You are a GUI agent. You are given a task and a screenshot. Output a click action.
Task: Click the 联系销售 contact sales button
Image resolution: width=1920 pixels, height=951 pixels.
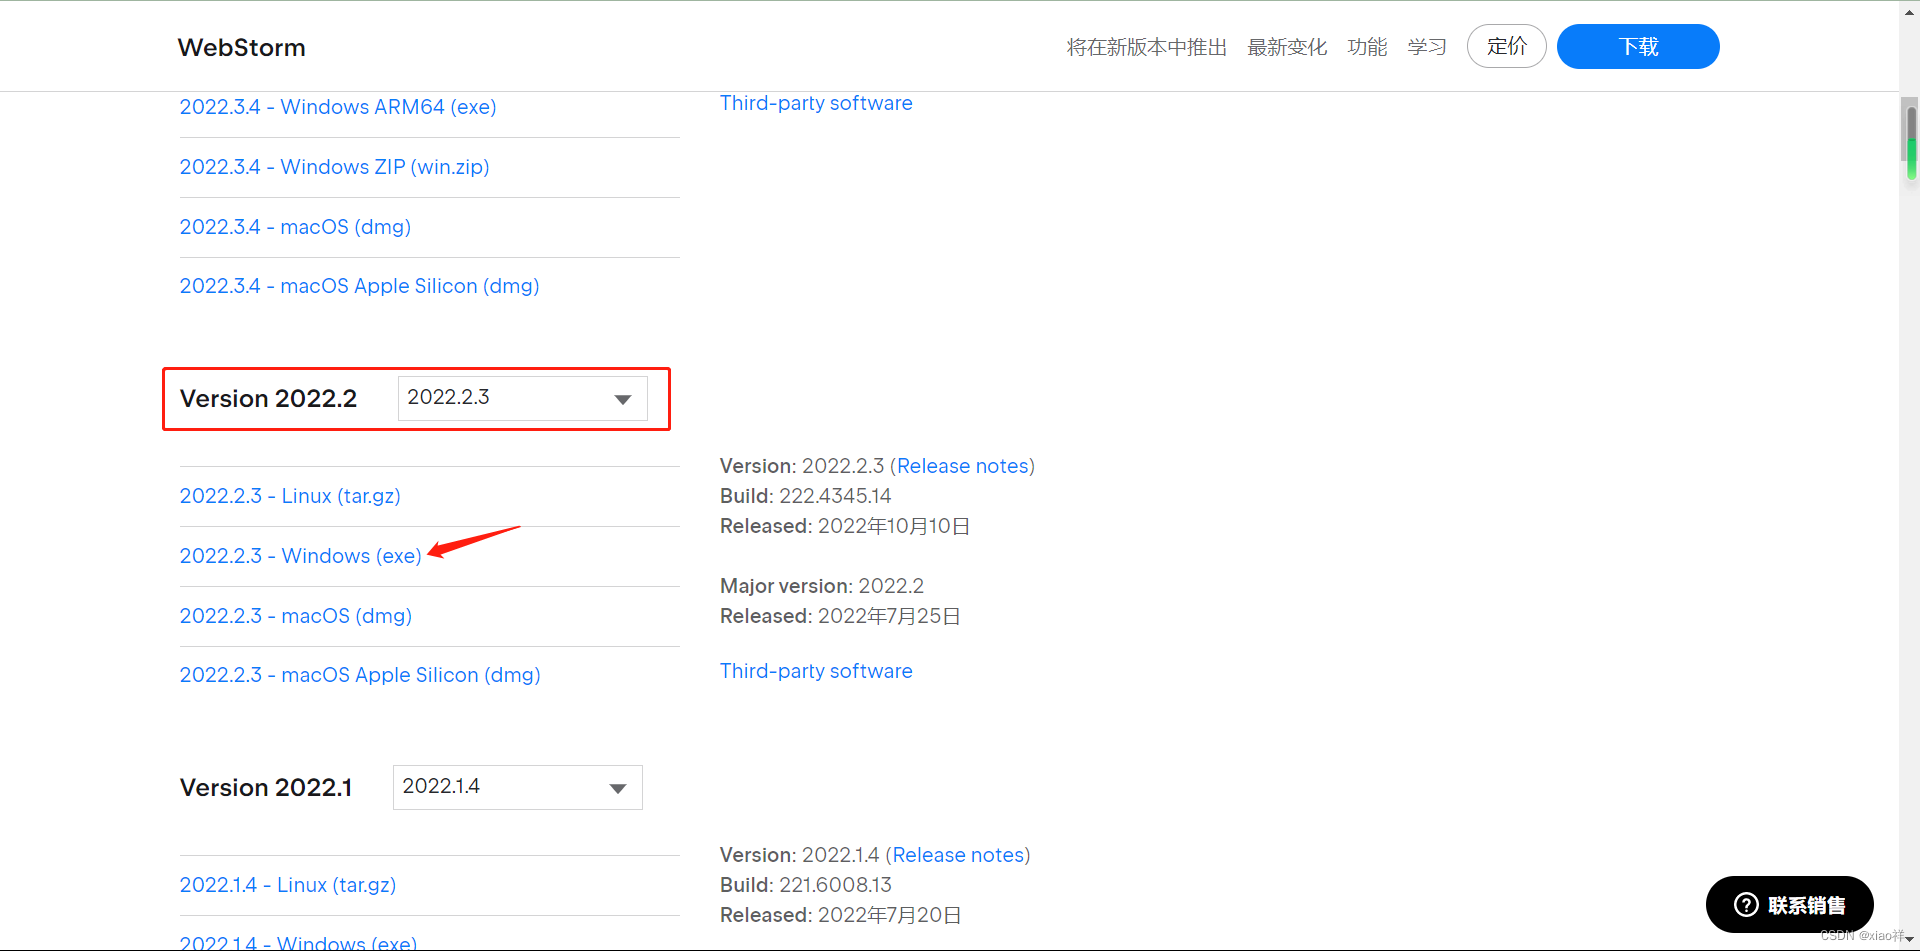(x=1789, y=904)
